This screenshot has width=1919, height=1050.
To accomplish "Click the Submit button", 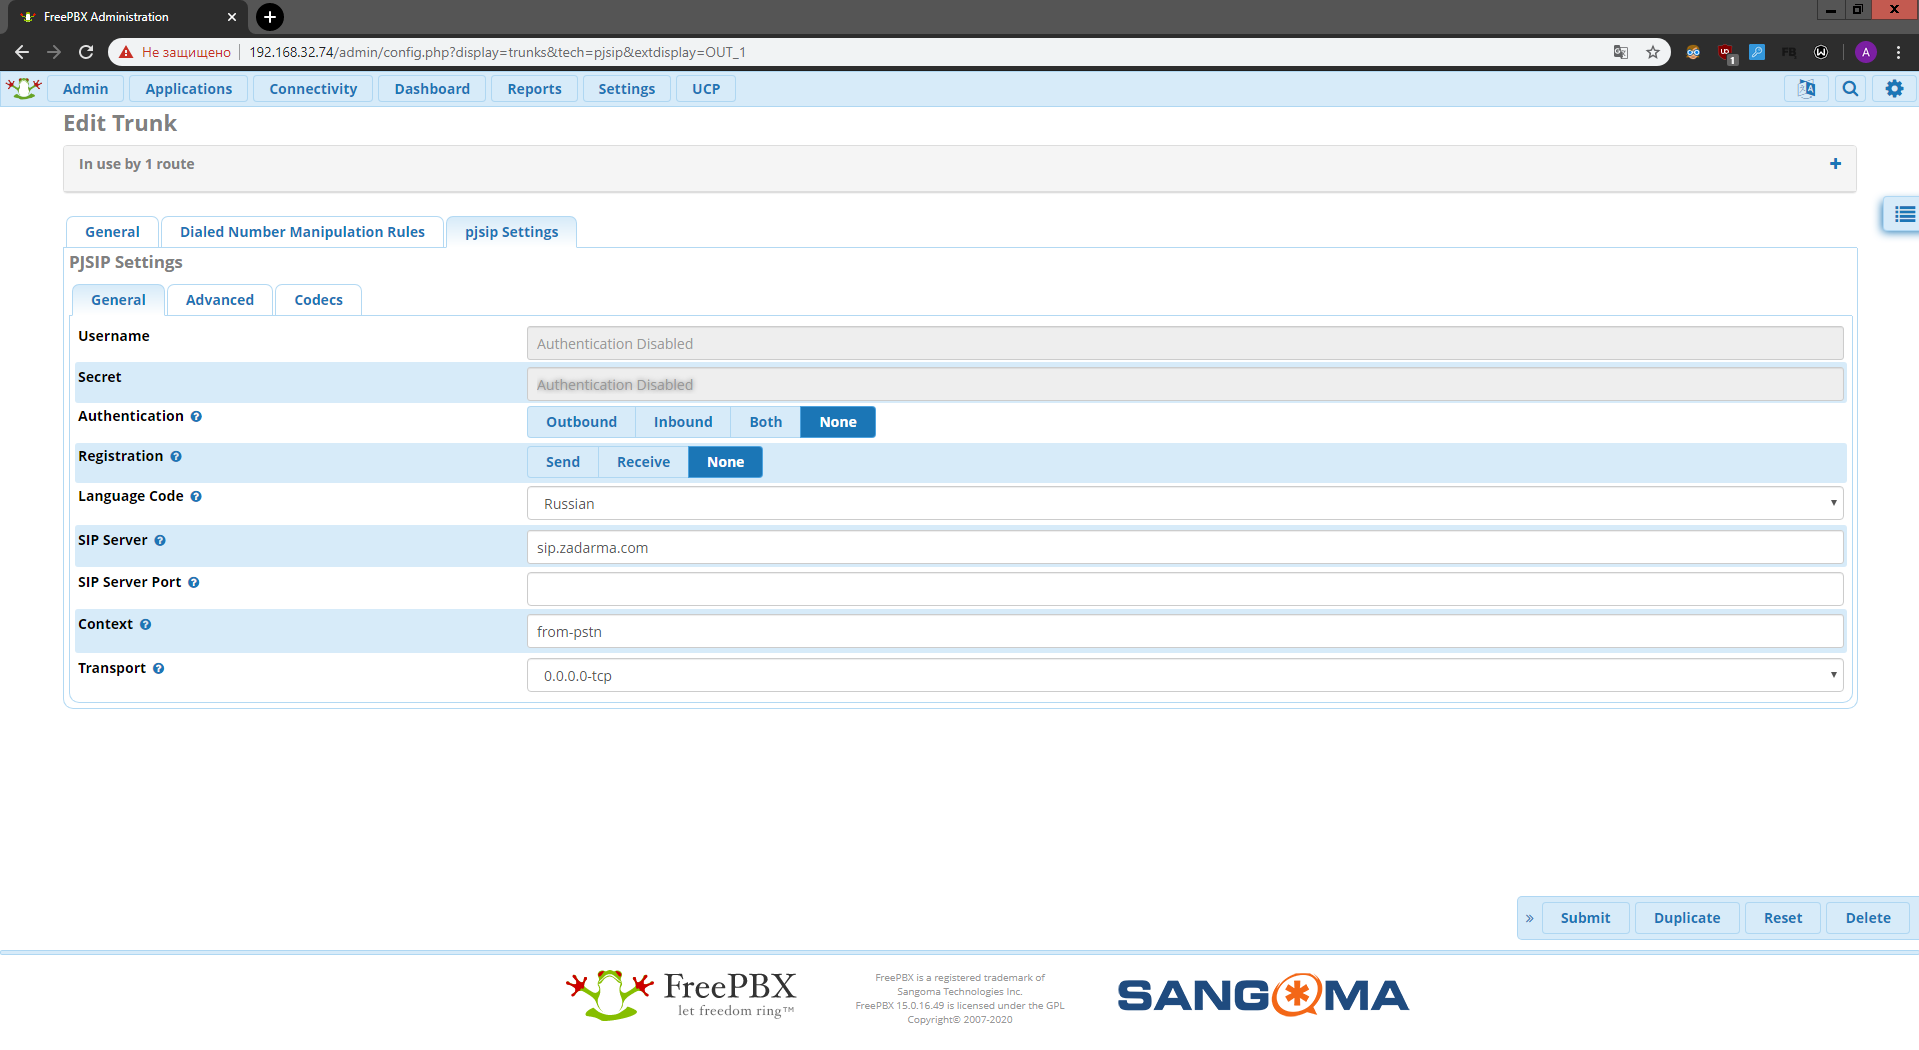I will coord(1585,918).
